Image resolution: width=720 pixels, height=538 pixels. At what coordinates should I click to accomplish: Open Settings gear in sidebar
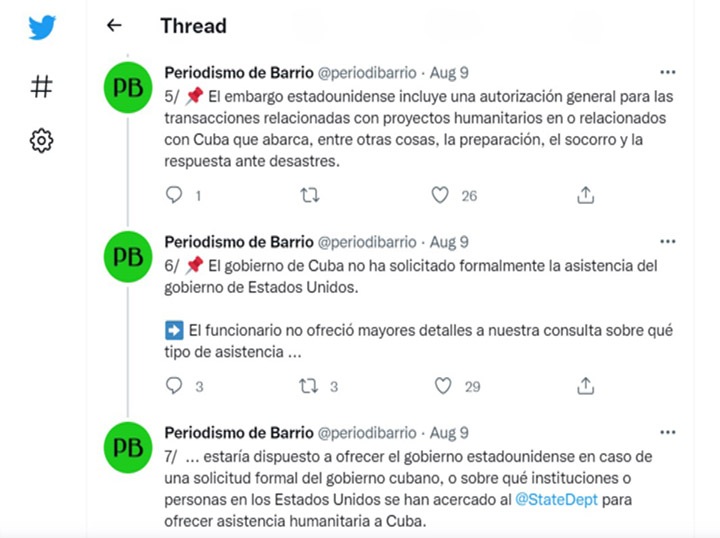pyautogui.click(x=42, y=141)
